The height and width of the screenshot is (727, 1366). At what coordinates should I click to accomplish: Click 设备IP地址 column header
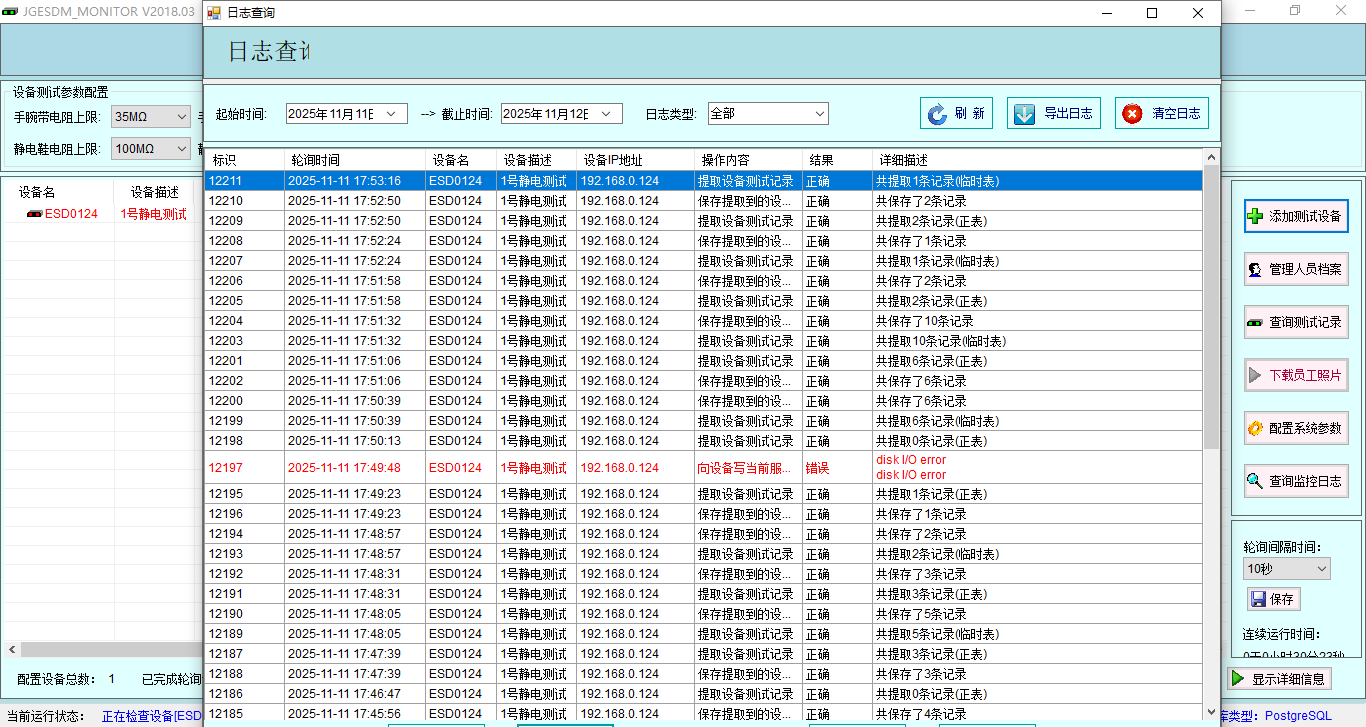635,160
